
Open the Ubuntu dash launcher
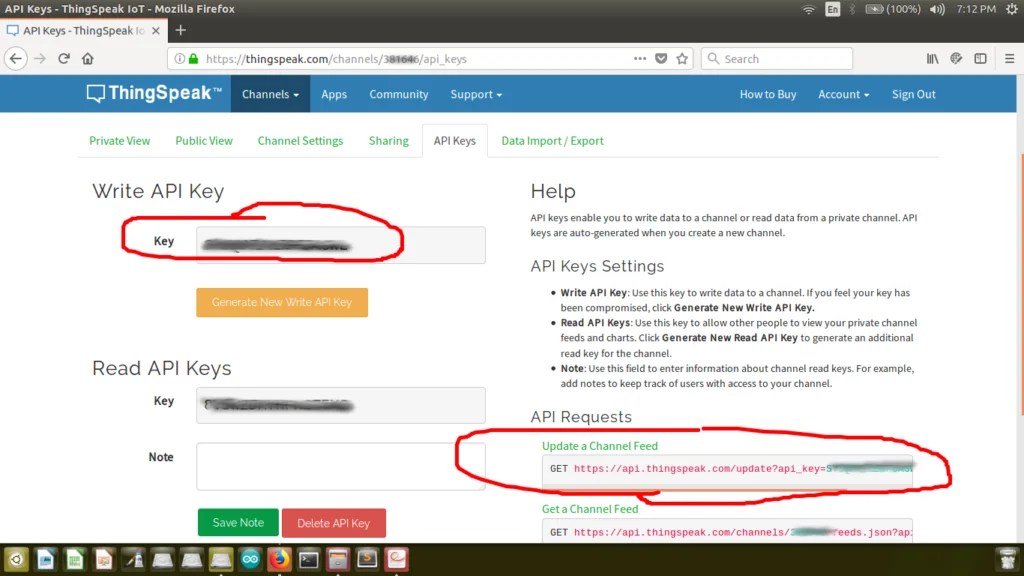[x=16, y=560]
